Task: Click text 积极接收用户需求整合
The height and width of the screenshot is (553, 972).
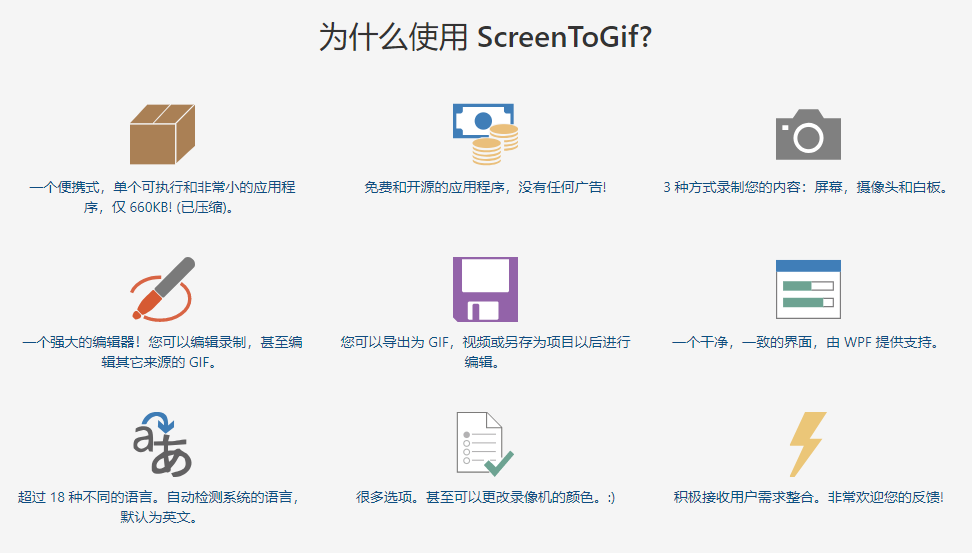Action: [x=808, y=497]
